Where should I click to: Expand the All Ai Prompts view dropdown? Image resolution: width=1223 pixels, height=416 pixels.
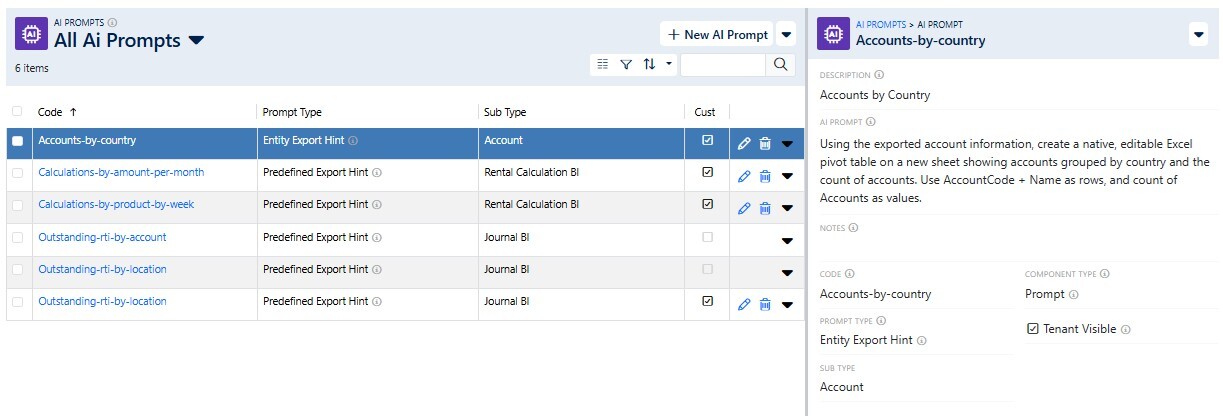[x=197, y=40]
